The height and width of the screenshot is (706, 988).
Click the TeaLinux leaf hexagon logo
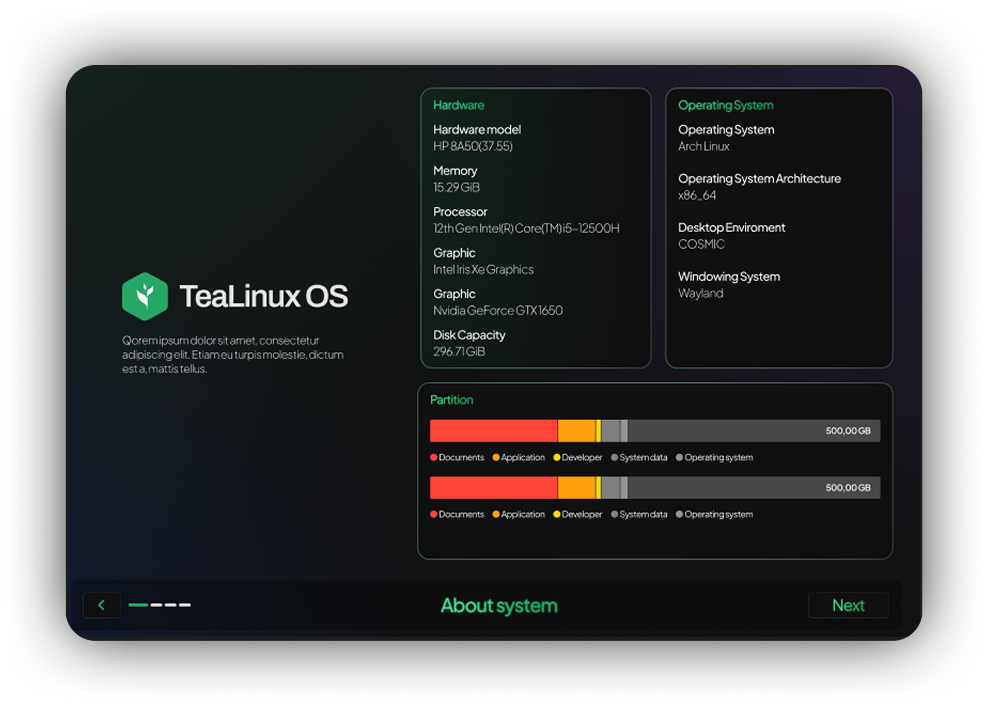145,296
